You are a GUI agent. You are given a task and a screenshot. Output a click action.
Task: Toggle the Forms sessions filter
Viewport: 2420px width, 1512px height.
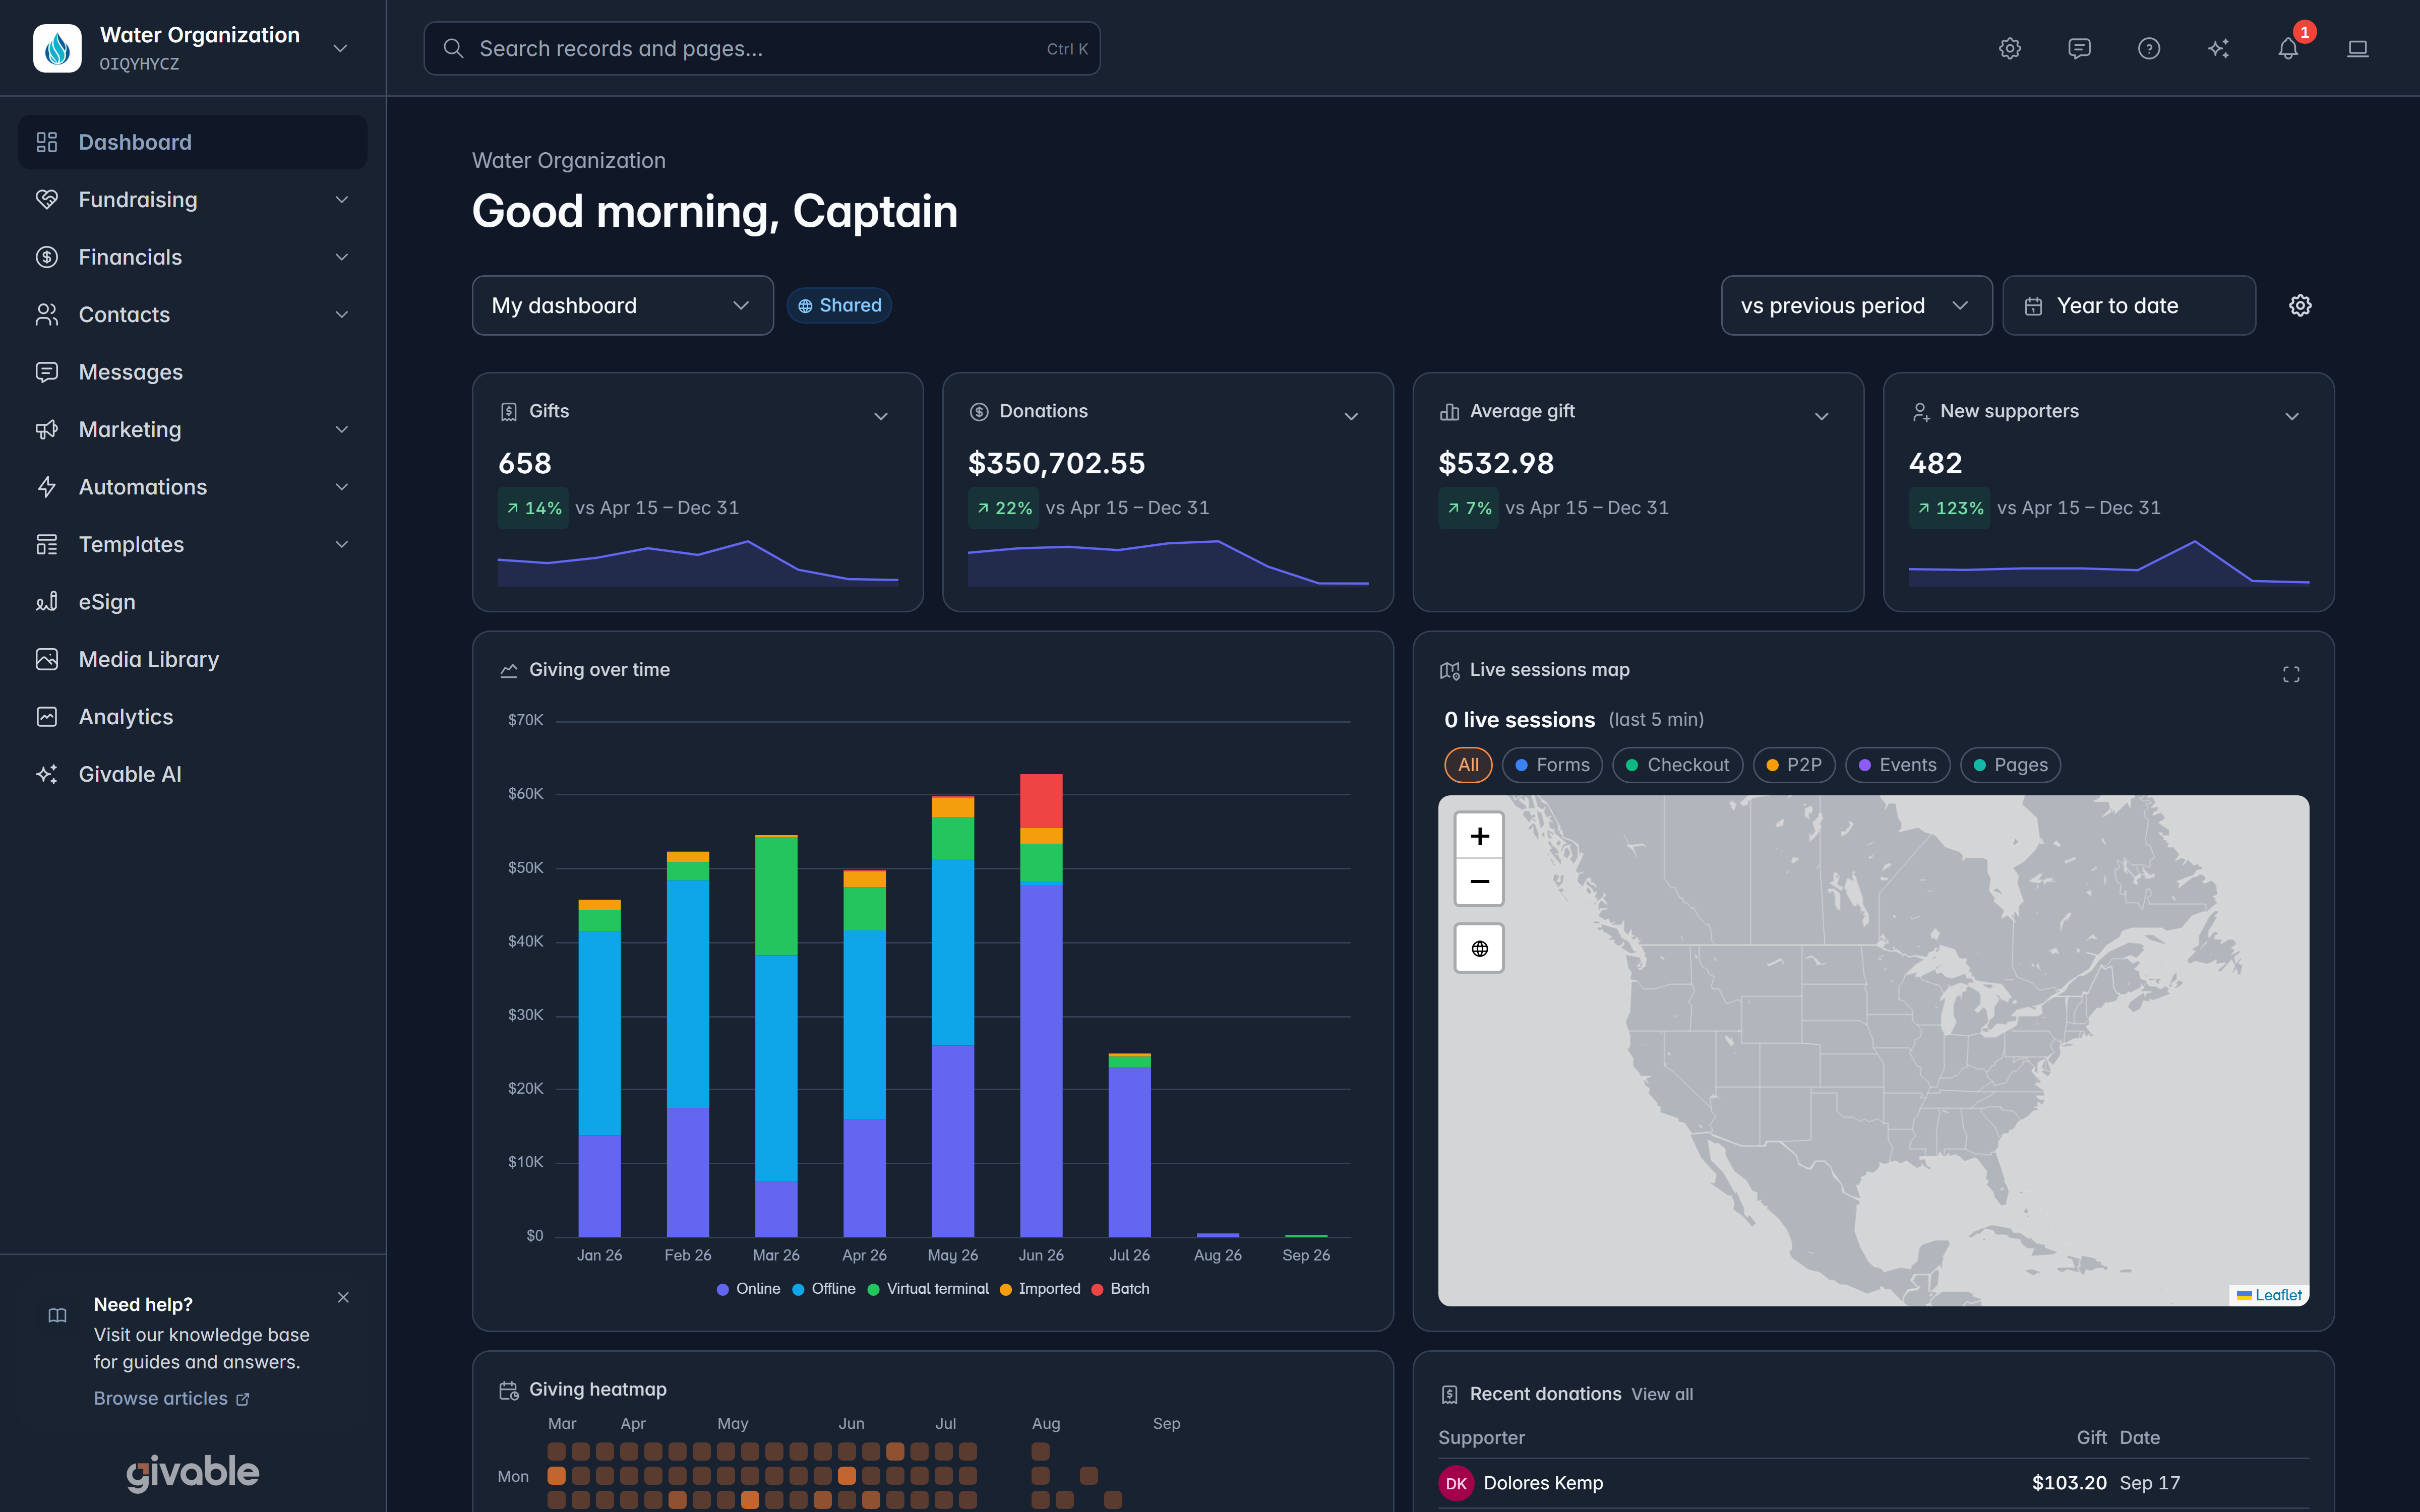(x=1552, y=765)
